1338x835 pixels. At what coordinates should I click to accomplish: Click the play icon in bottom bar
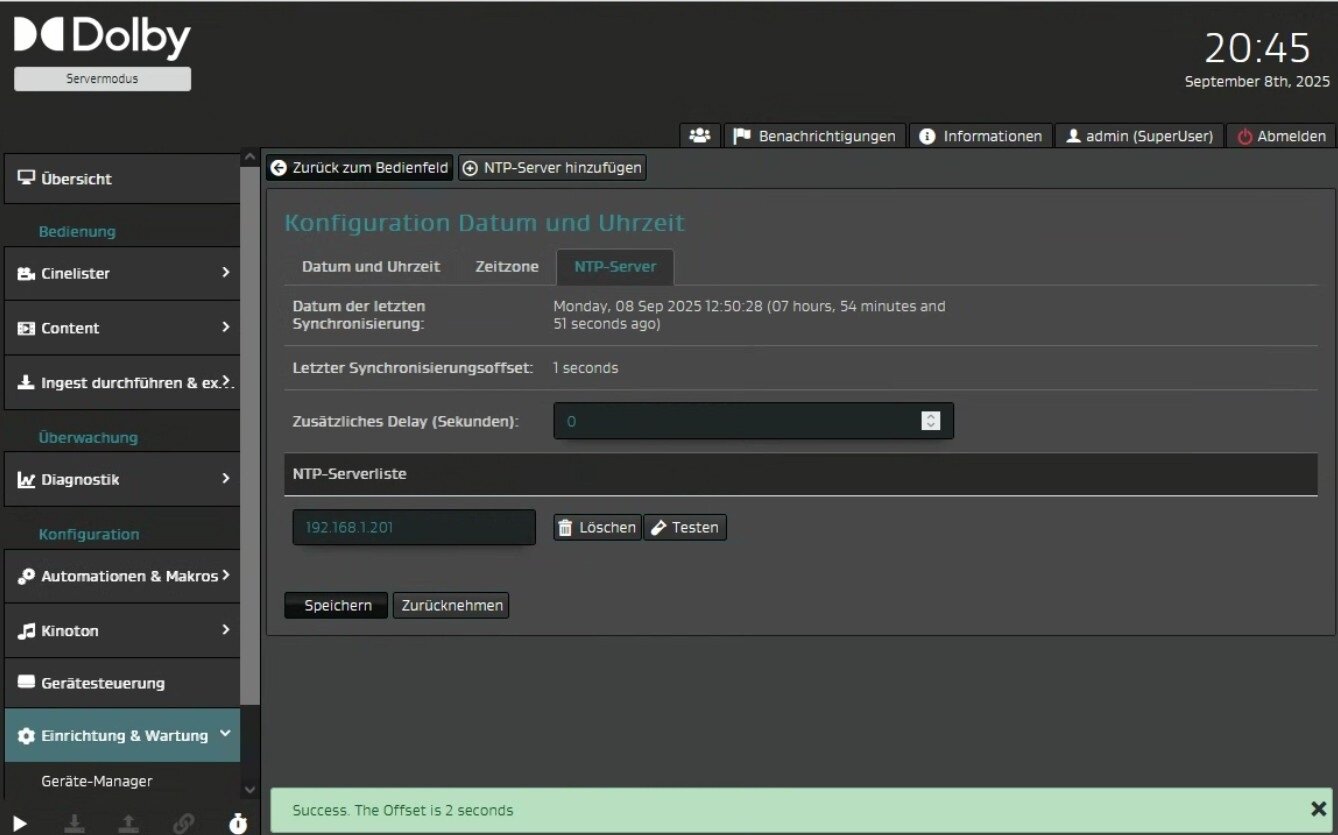[x=20, y=823]
